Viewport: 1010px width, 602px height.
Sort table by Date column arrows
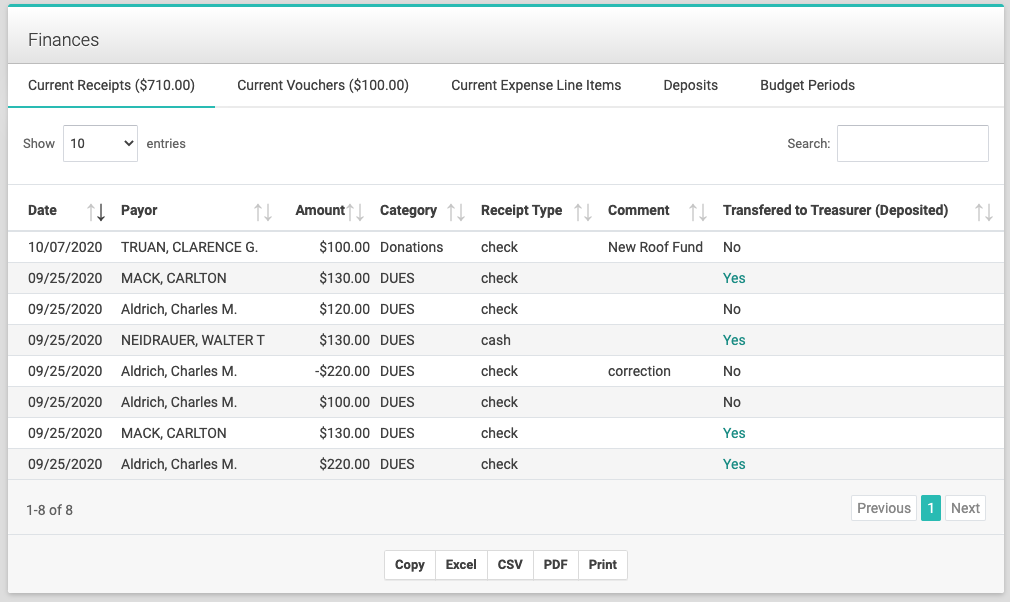pos(96,211)
